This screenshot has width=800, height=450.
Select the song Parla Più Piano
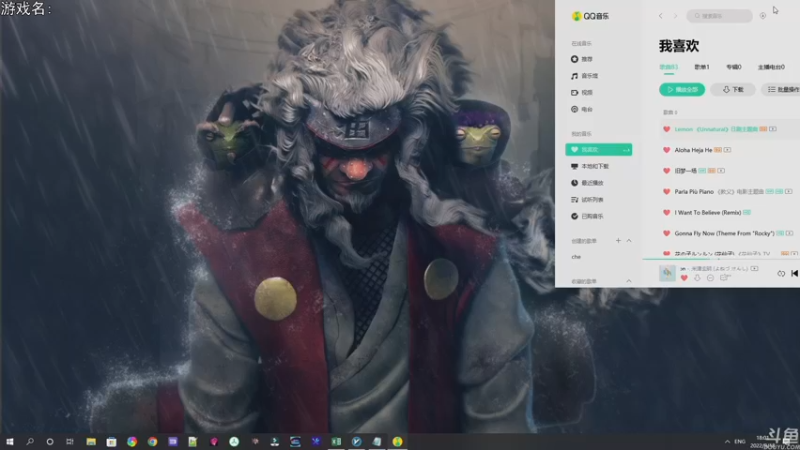tap(694, 192)
